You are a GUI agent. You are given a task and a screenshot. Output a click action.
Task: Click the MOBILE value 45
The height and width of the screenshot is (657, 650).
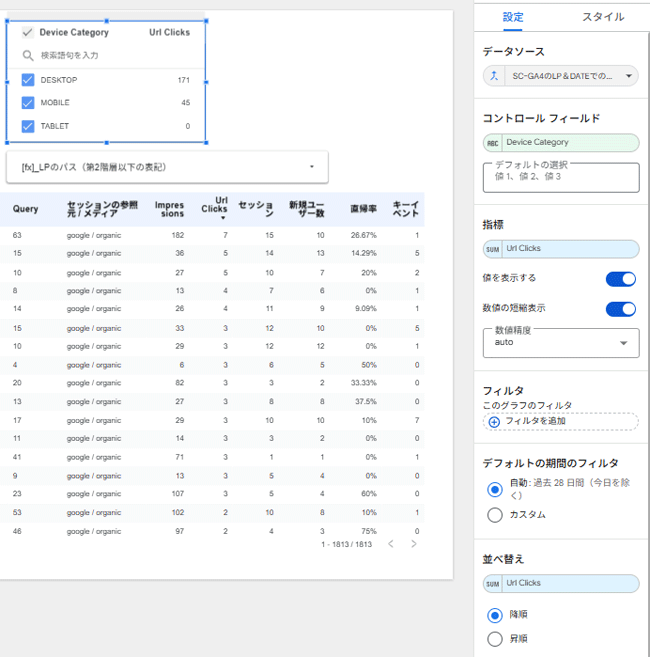(186, 103)
